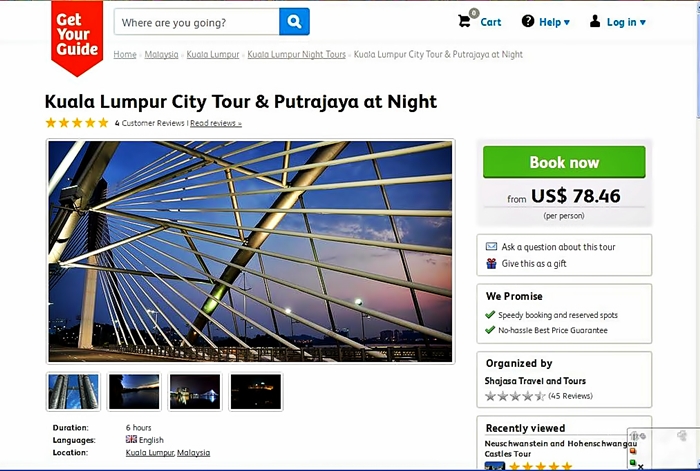Image resolution: width=700 pixels, height=471 pixels.
Task: Open the Read reviews link
Action: (x=216, y=123)
